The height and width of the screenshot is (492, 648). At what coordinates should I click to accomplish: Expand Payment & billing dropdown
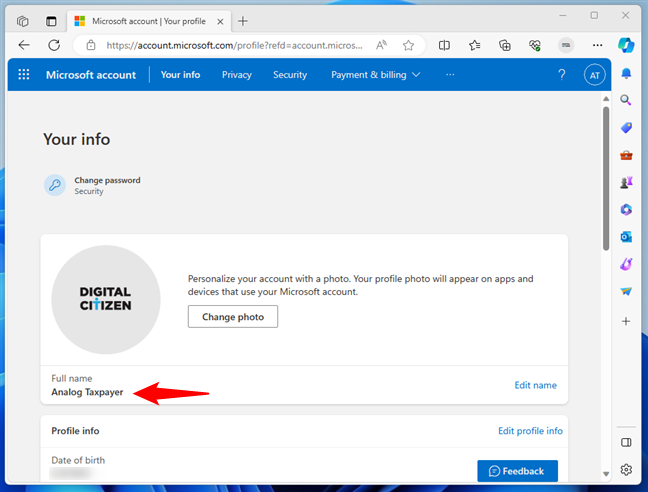pyautogui.click(x=376, y=75)
